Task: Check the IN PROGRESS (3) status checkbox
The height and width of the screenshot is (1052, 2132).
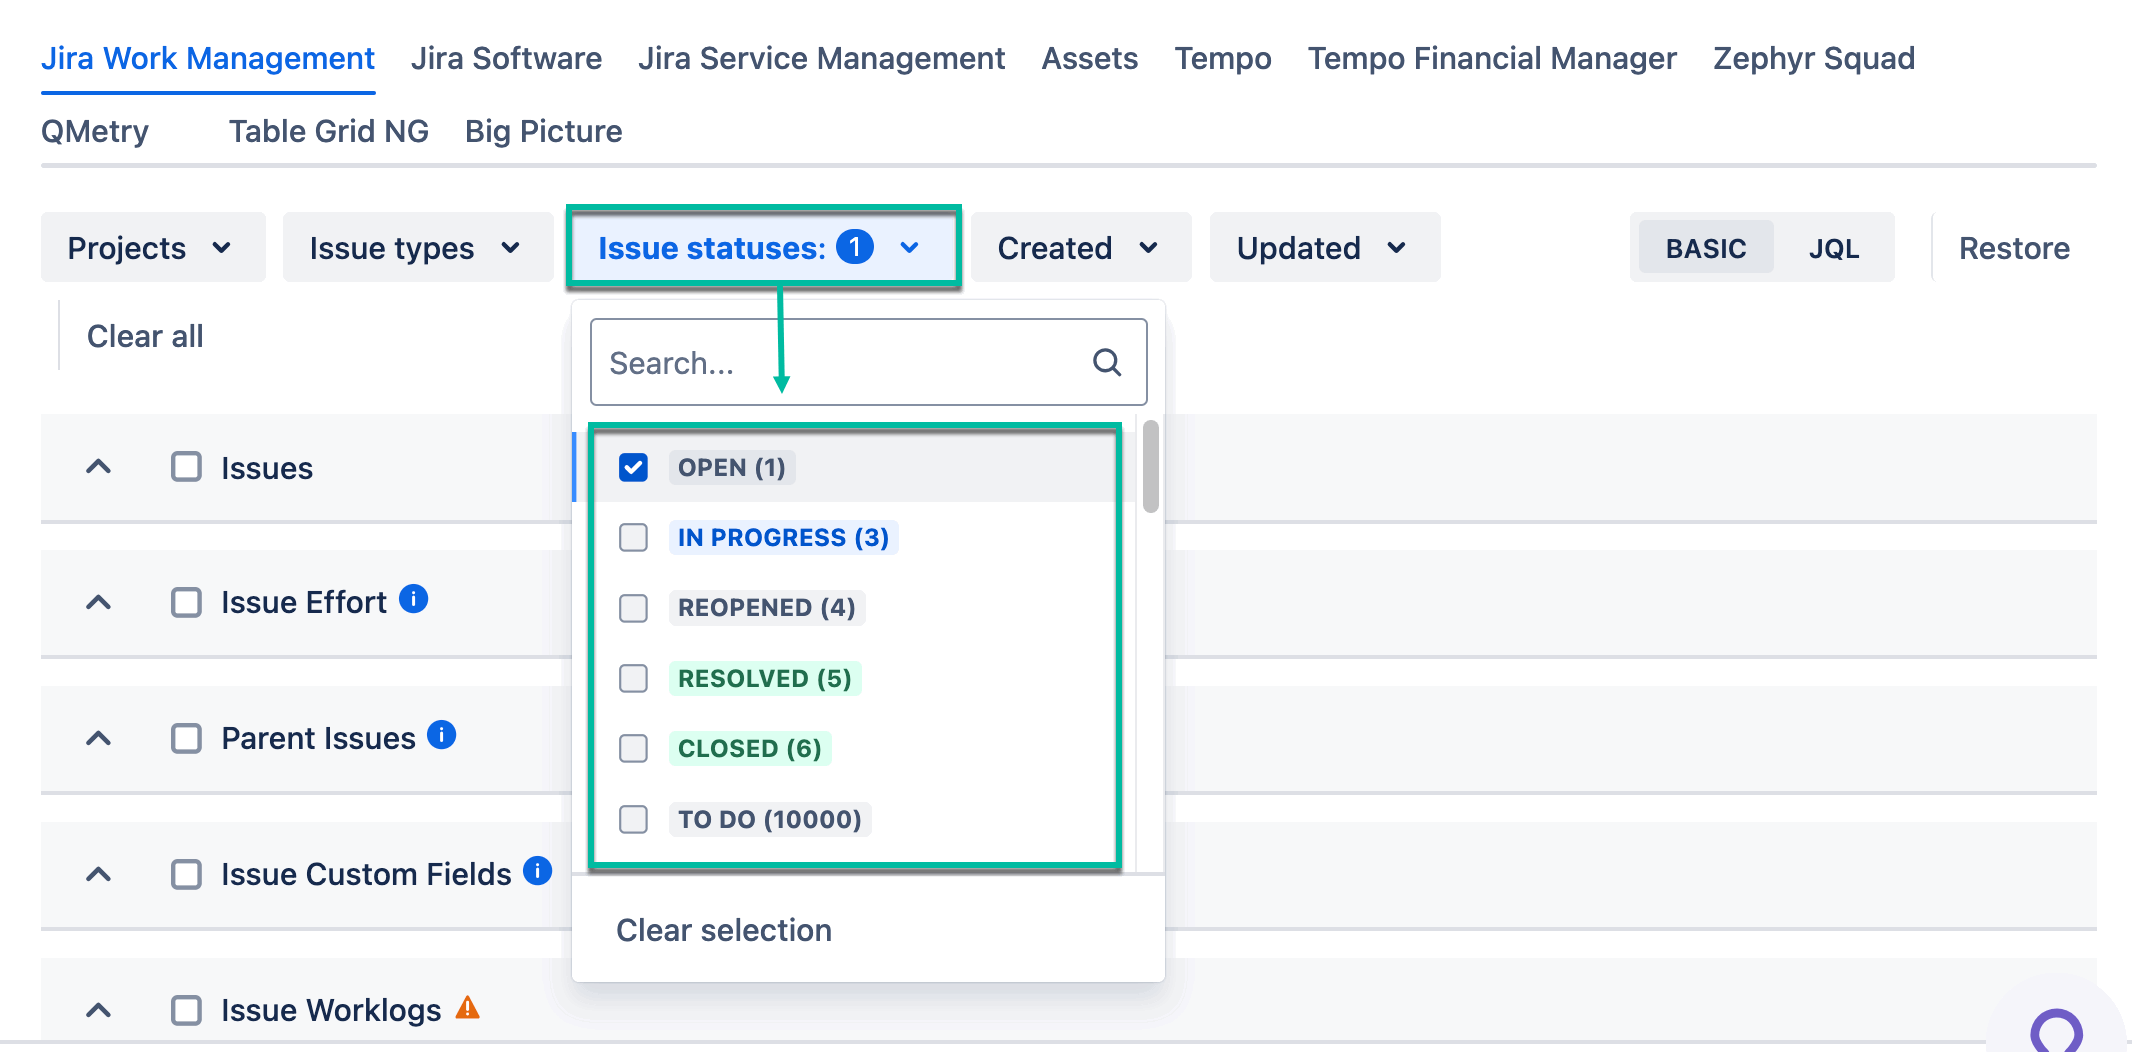Action: (x=634, y=538)
